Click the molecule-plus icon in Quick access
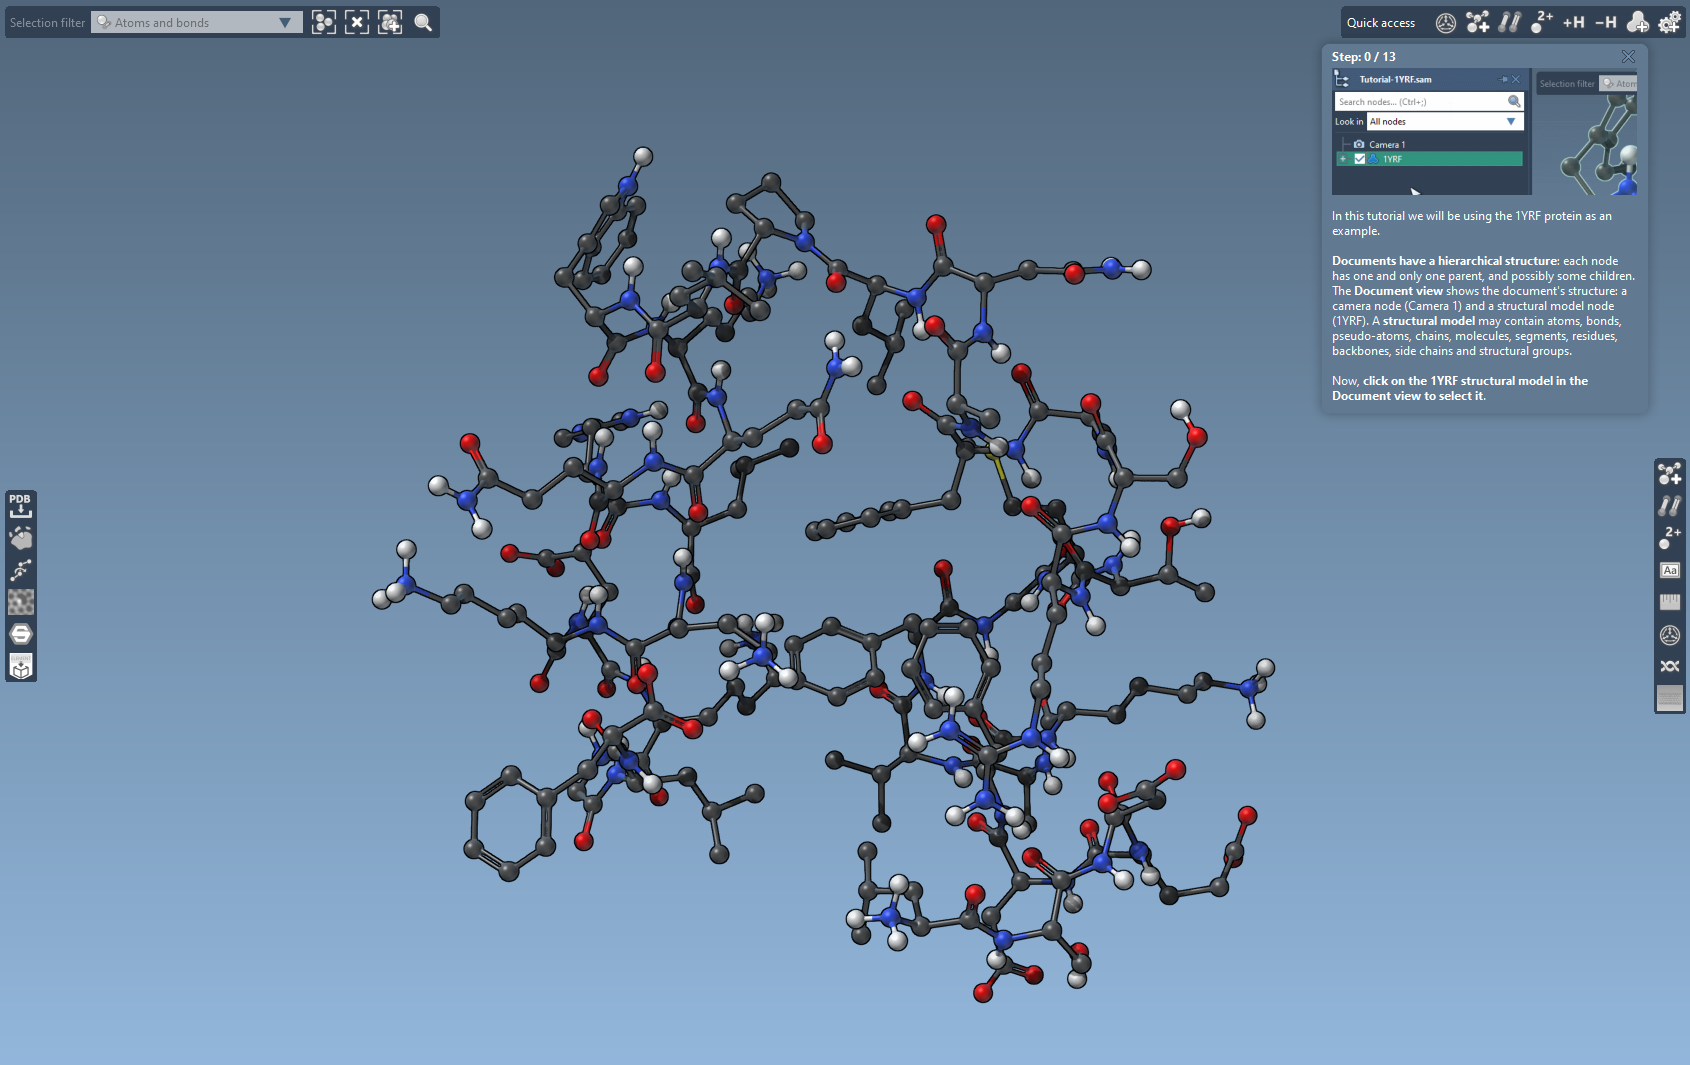Viewport: 1690px width, 1065px height. point(1637,22)
